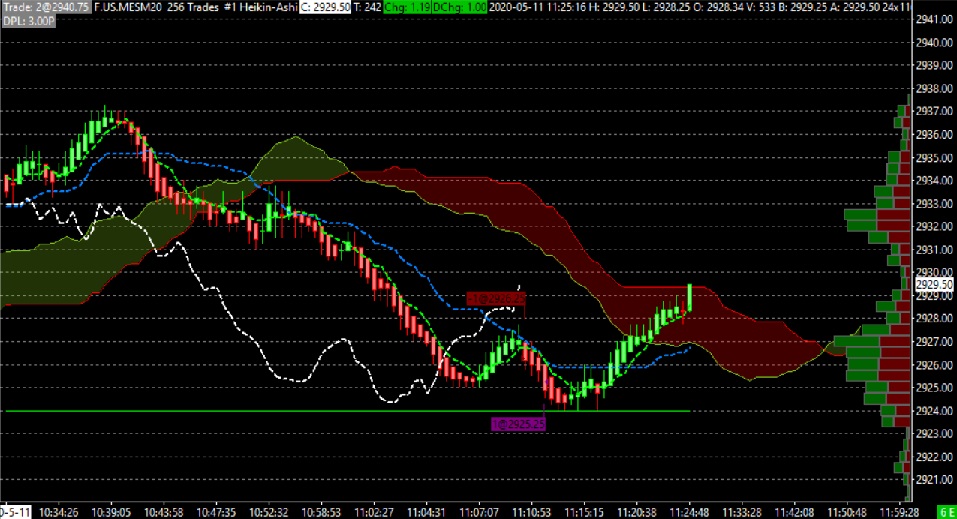This screenshot has height=519, width=957.
Task: Click the 11:02:27 time axis label
Action: point(374,512)
